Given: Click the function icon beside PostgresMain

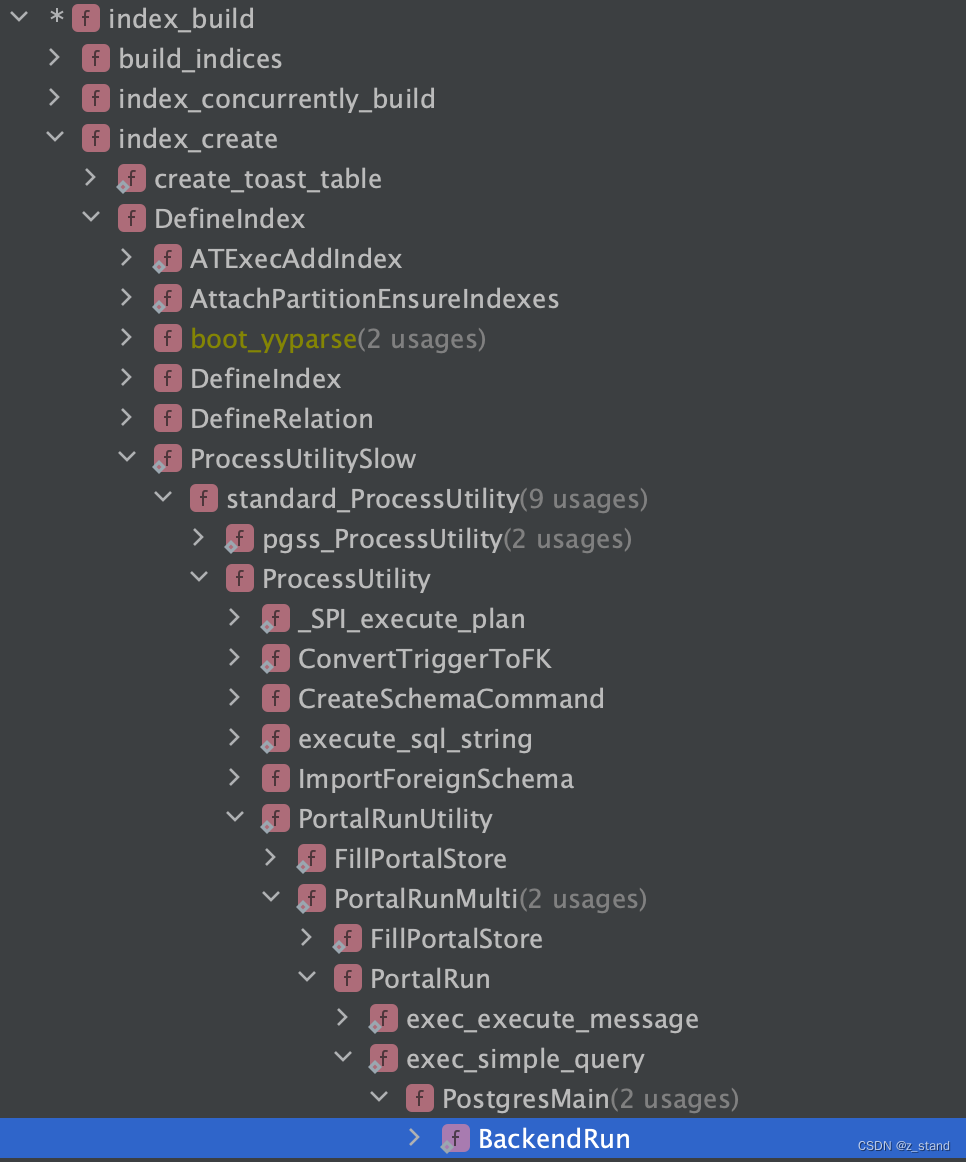Looking at the screenshot, I should click(x=419, y=1098).
